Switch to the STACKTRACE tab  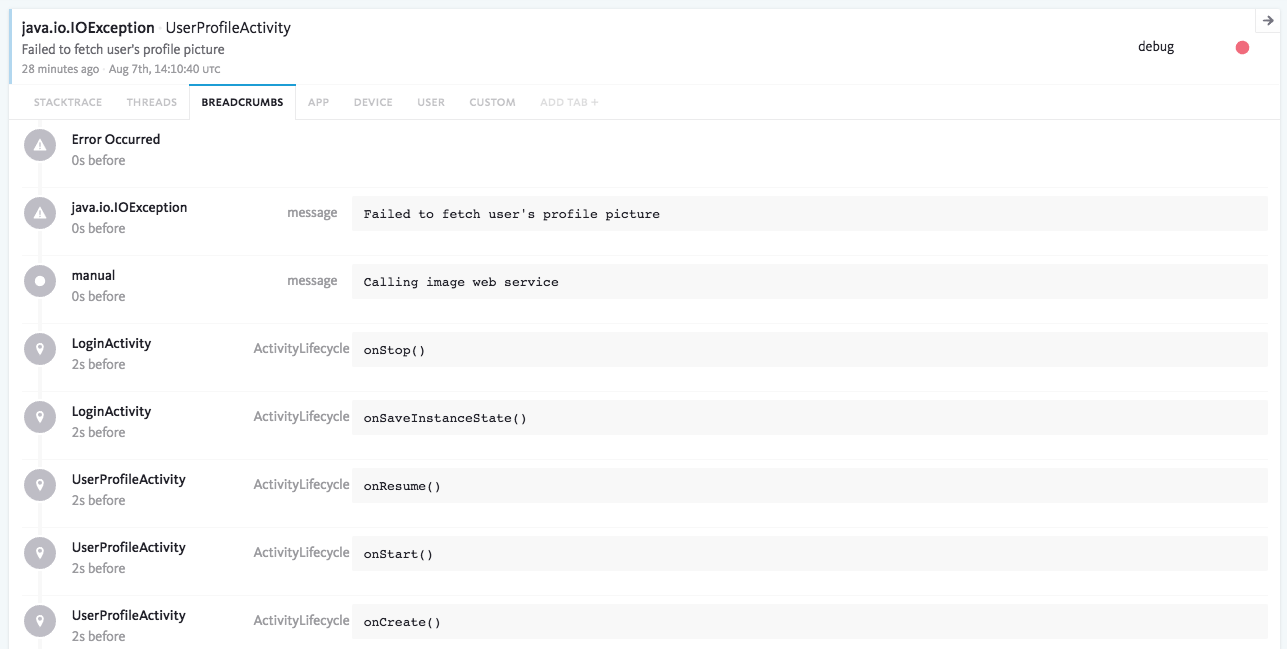[x=67, y=101]
